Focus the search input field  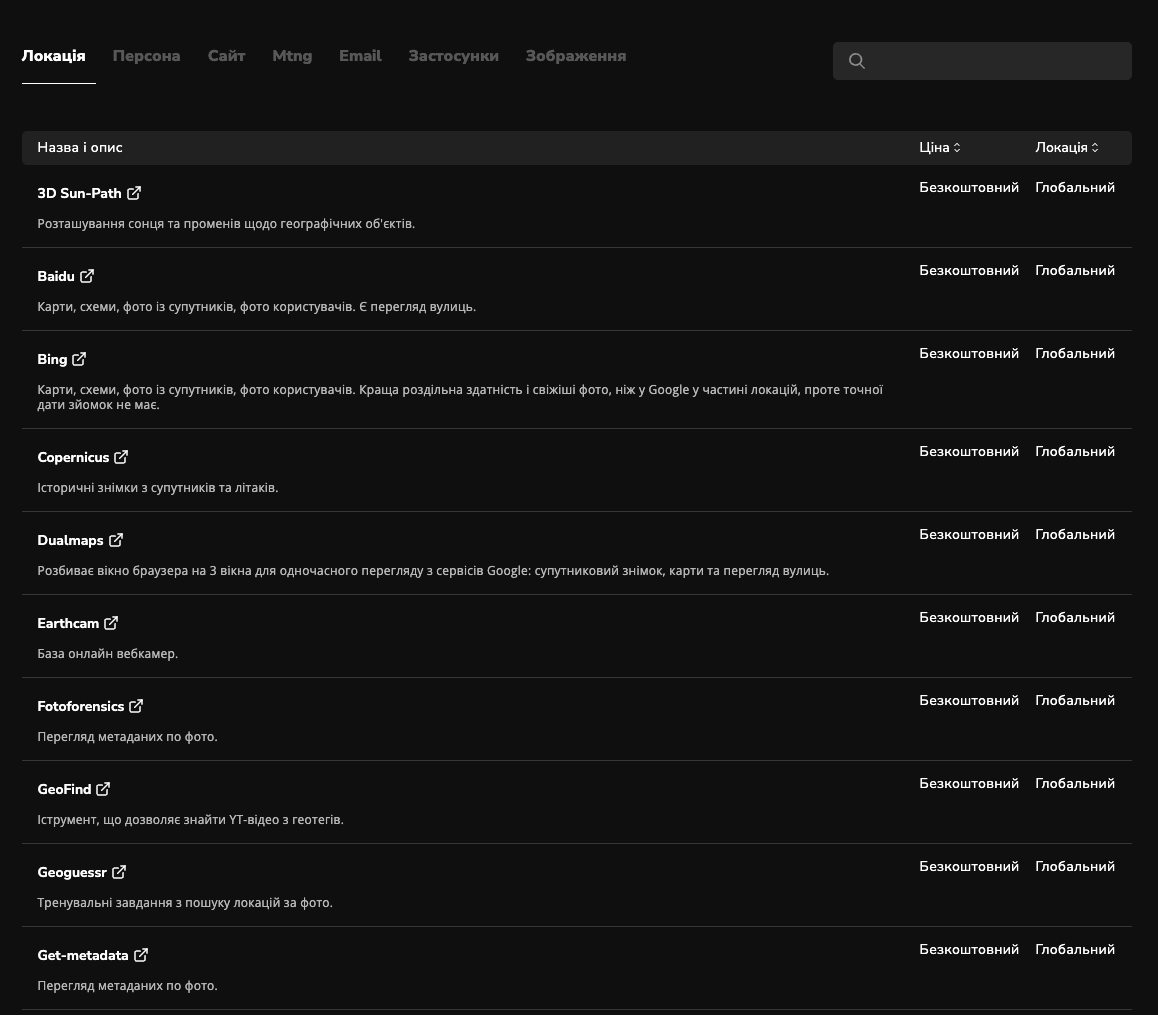995,61
